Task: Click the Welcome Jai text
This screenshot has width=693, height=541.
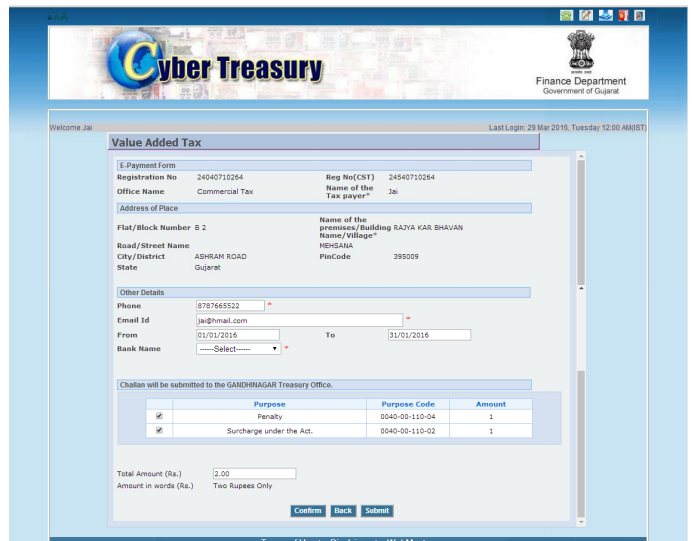Action: tap(71, 127)
